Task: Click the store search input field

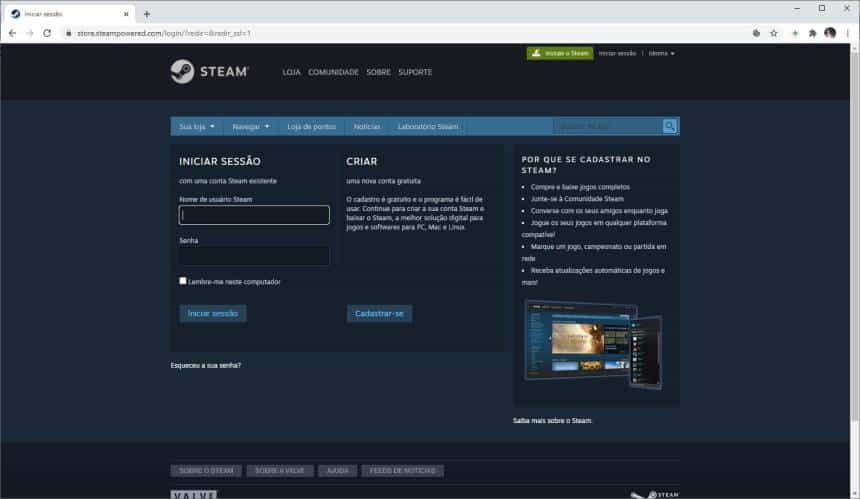Action: (x=607, y=126)
